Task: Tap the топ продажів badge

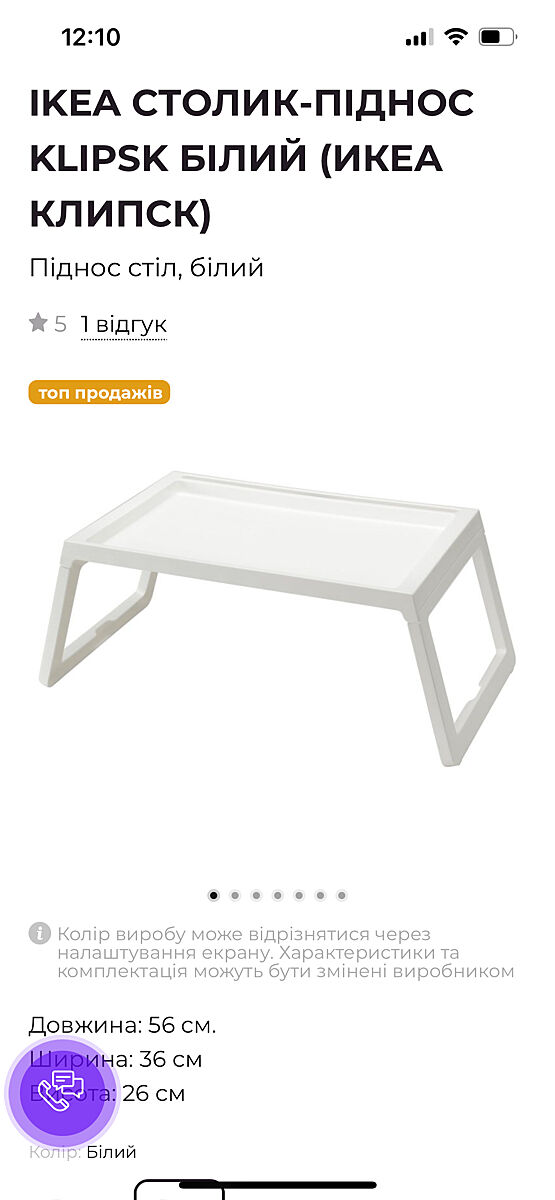Action: click(99, 392)
